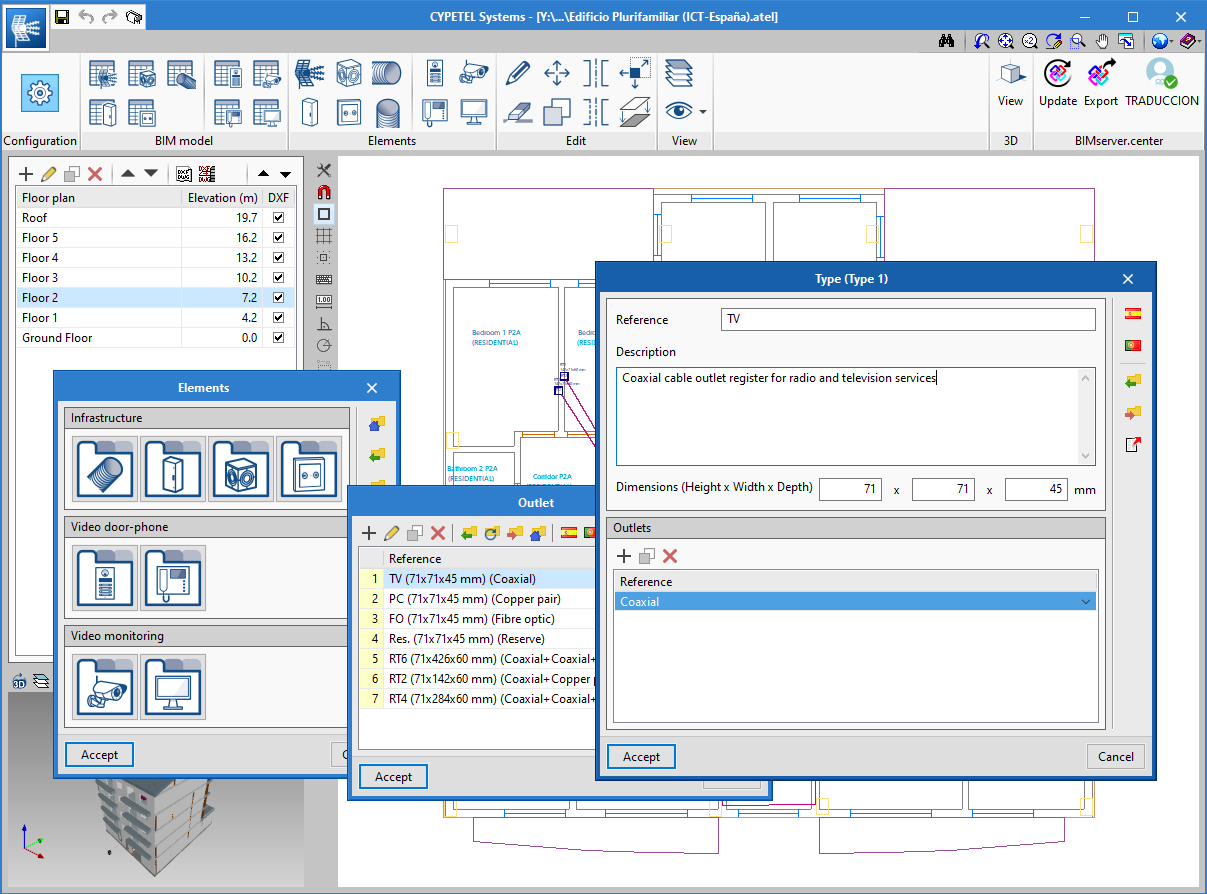Select TV (71x71x45 mm) (Coaxial) row
Screen dimensions: 1207x894
tap(477, 579)
